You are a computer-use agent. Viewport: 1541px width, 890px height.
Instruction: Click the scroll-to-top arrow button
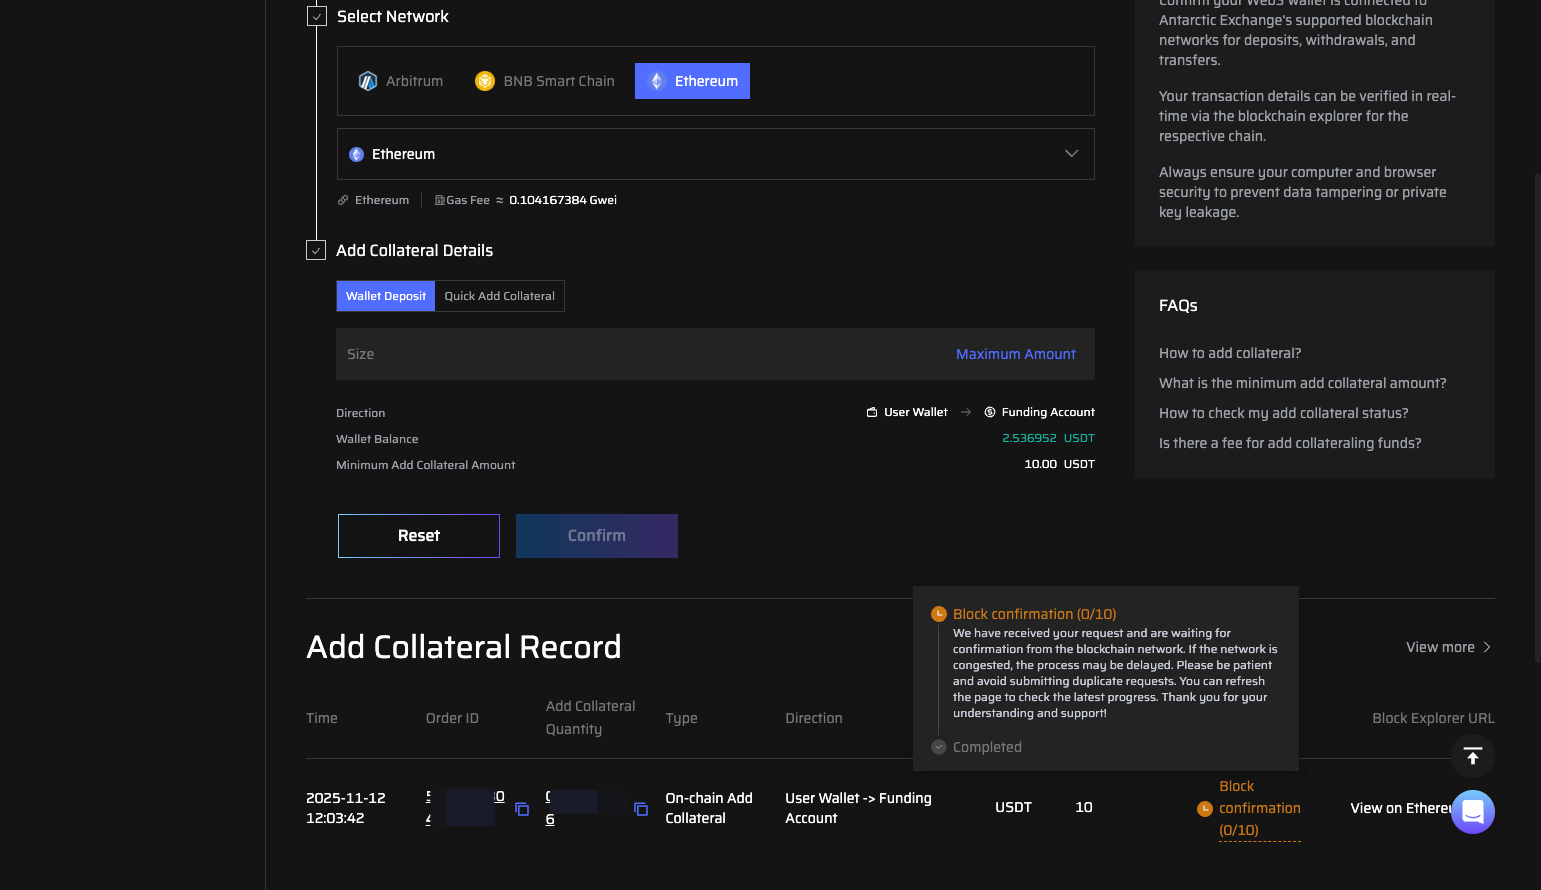coord(1473,756)
